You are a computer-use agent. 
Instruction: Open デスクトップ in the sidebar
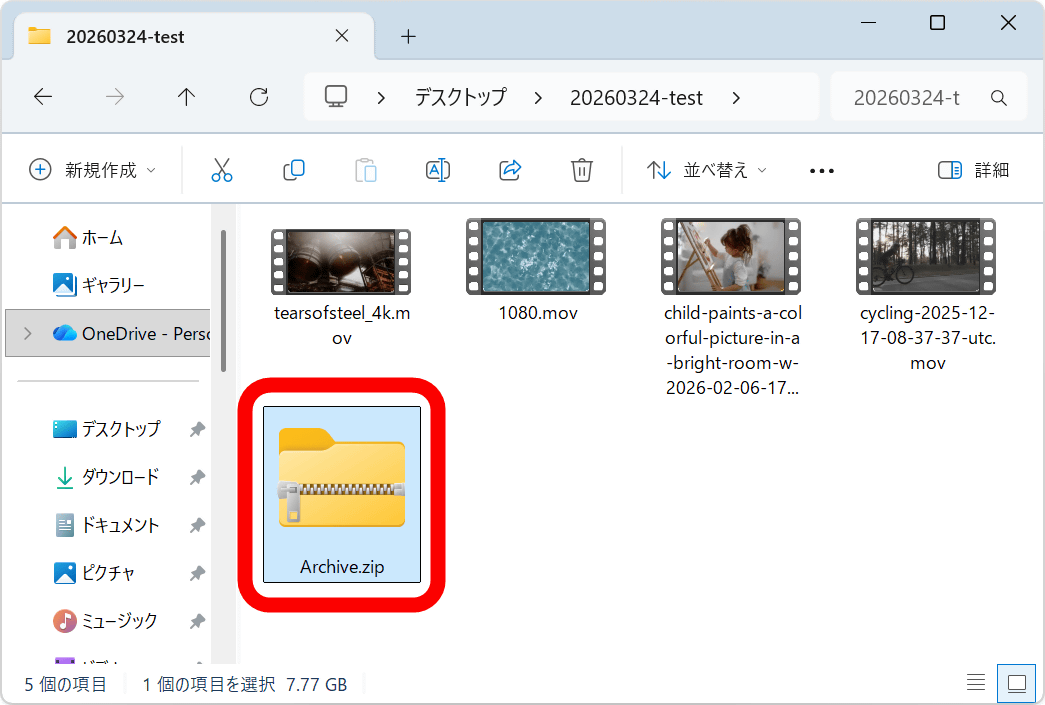[107, 429]
